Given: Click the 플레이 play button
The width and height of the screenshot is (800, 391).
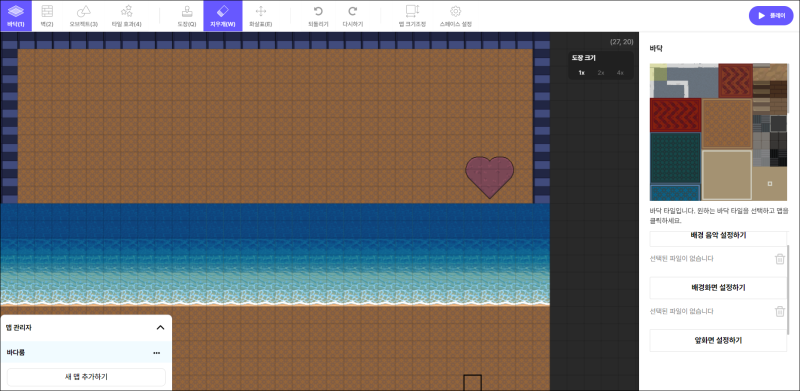Looking at the screenshot, I should [x=771, y=16].
